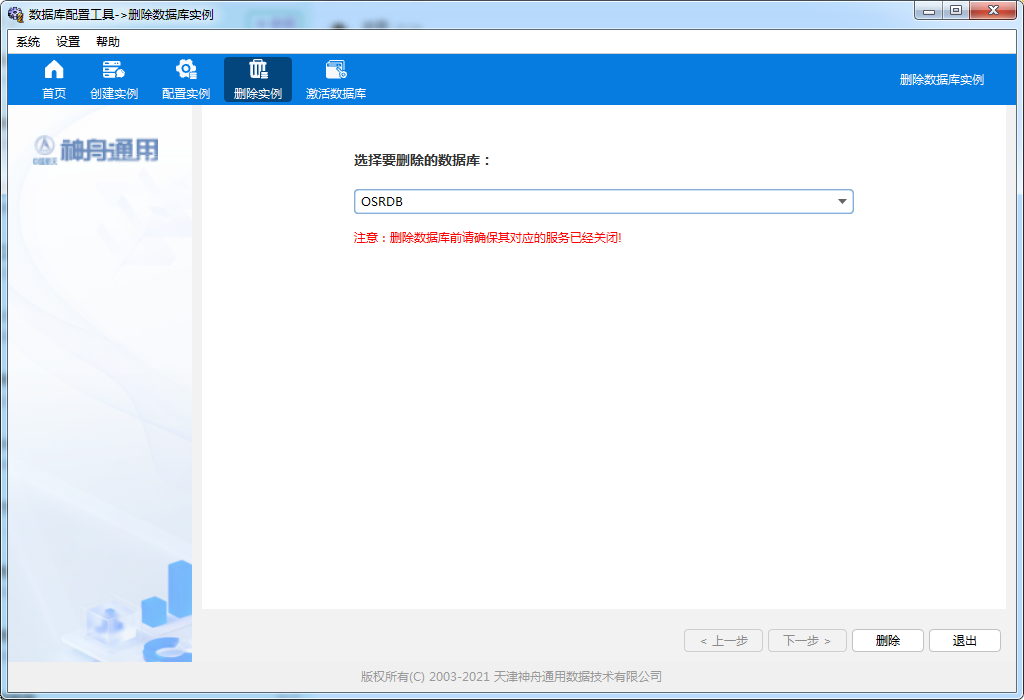Screen dimensions: 1024x700
Task: Click the app icon in title bar
Action: [x=16, y=15]
